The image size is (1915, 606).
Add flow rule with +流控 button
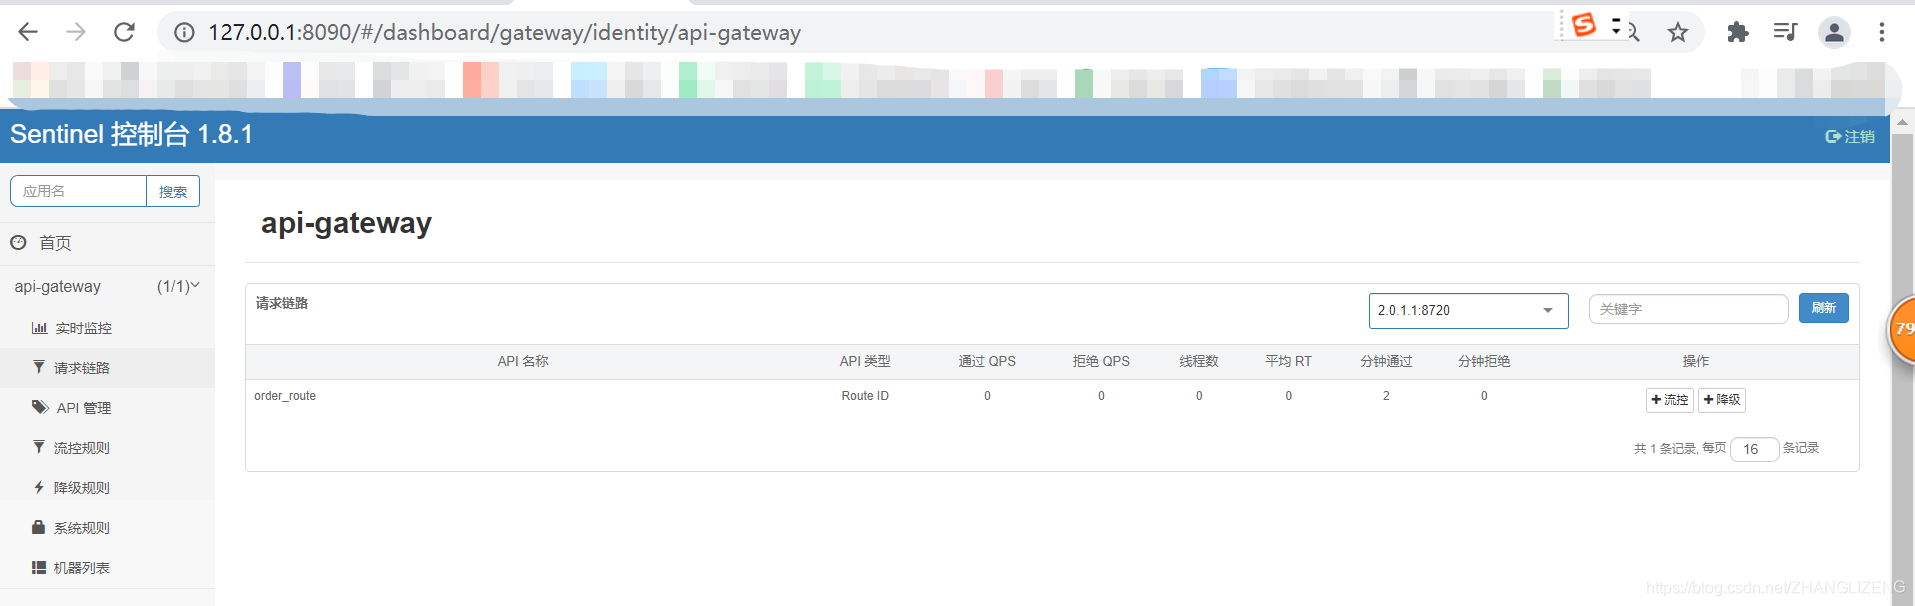(x=1669, y=400)
